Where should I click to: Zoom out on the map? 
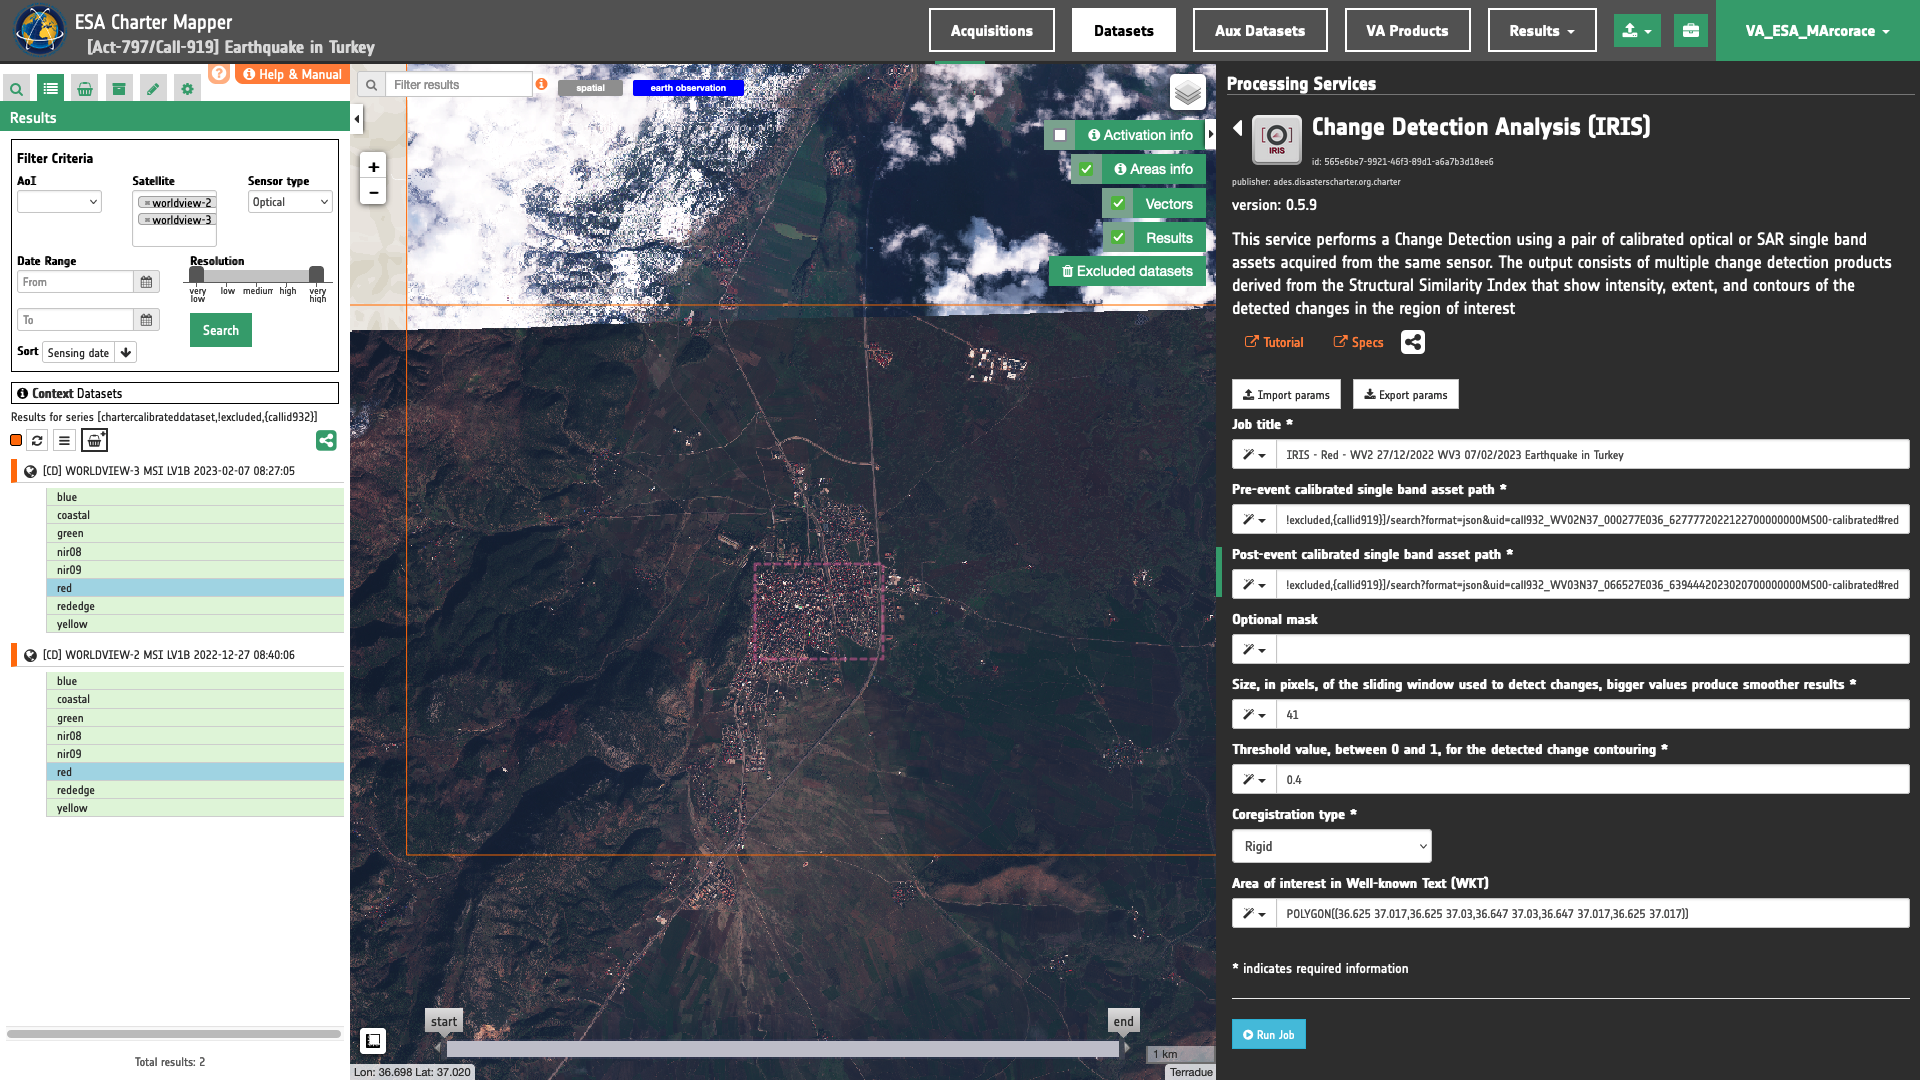coord(373,192)
